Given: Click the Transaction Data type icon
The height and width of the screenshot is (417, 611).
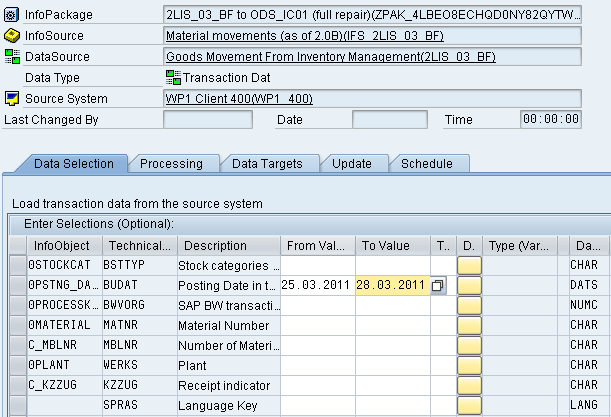Looking at the screenshot, I should tap(173, 78).
